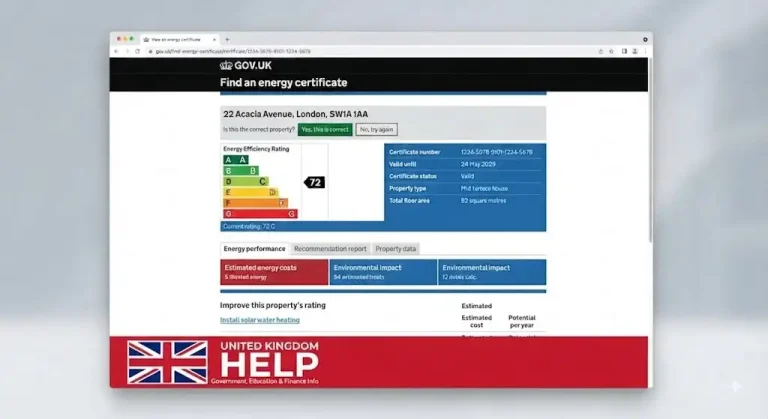Screen dimensions: 768x419
Task: Open the Install solar water heating link
Action: [x=260, y=320]
